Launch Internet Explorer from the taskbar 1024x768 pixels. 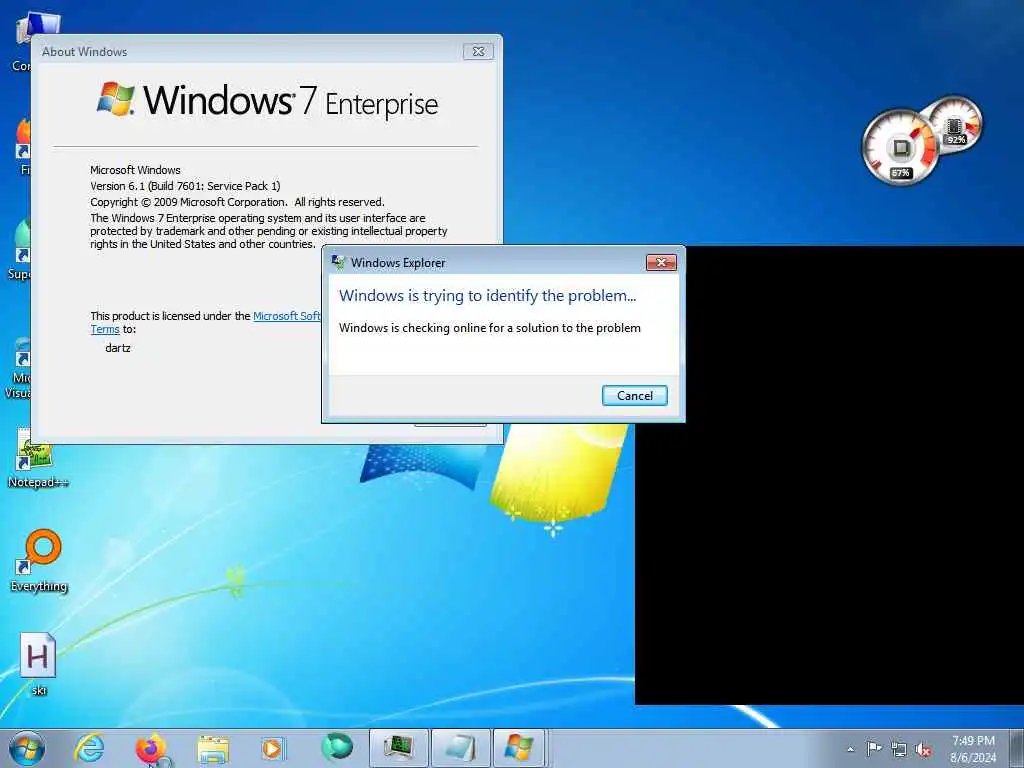(x=89, y=748)
